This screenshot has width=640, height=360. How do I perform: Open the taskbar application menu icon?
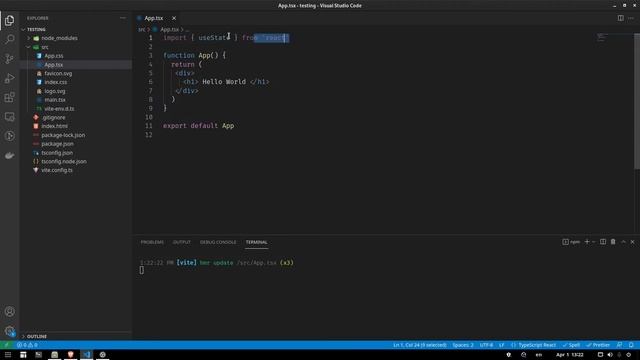click(7, 355)
